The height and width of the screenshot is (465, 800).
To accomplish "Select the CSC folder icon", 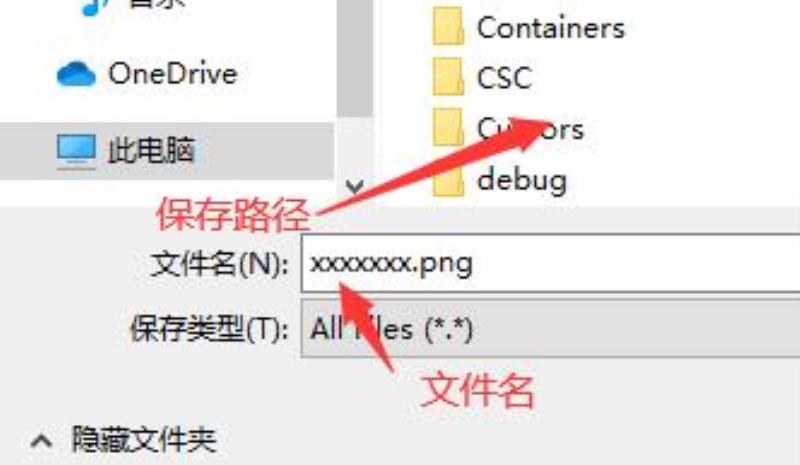I will tap(448, 77).
